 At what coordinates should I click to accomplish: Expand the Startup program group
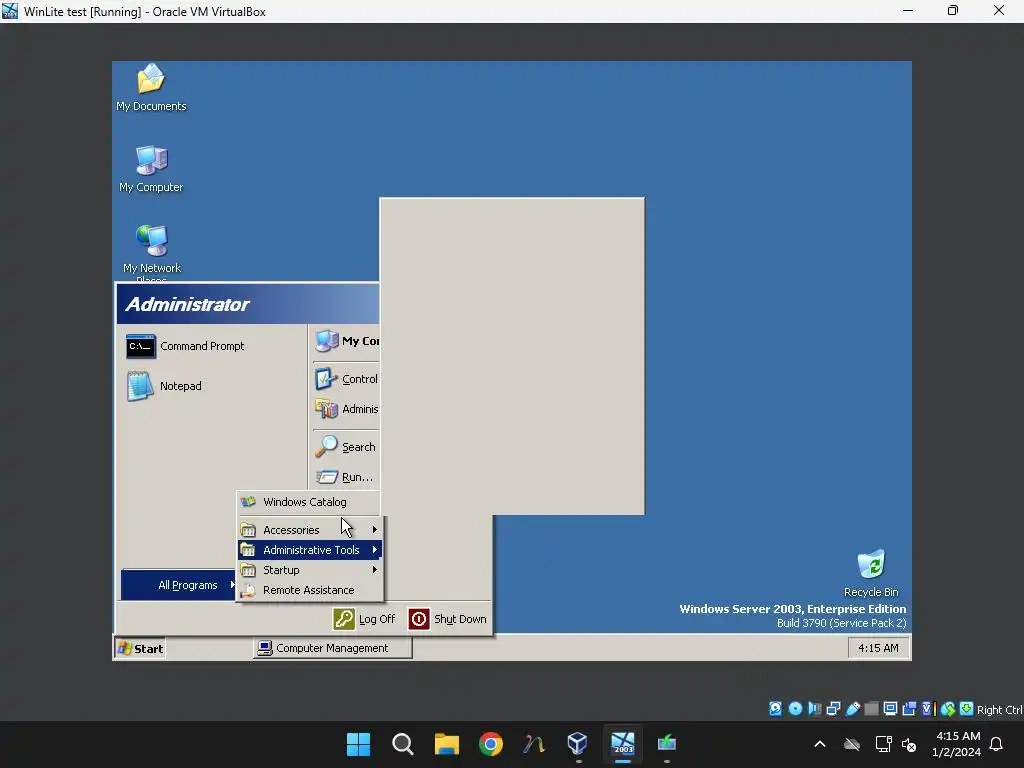(310, 570)
